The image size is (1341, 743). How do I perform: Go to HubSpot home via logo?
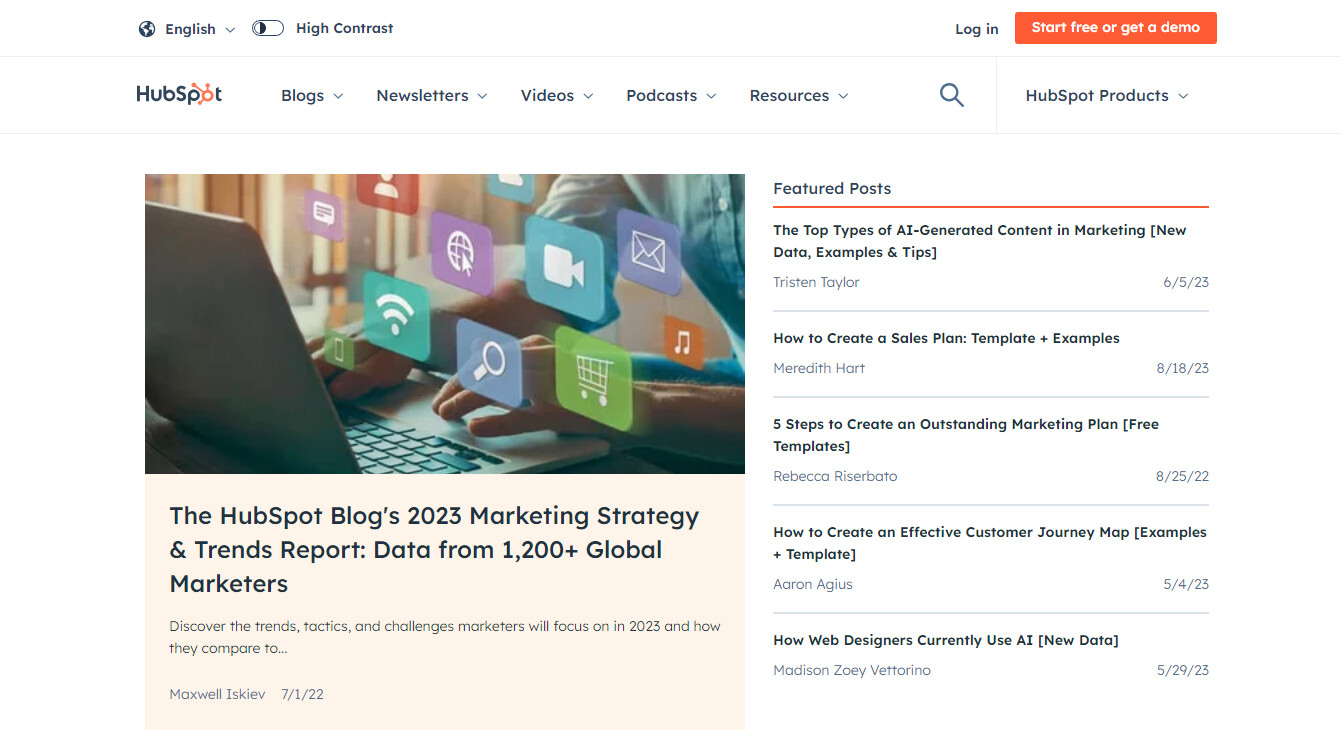coord(179,94)
